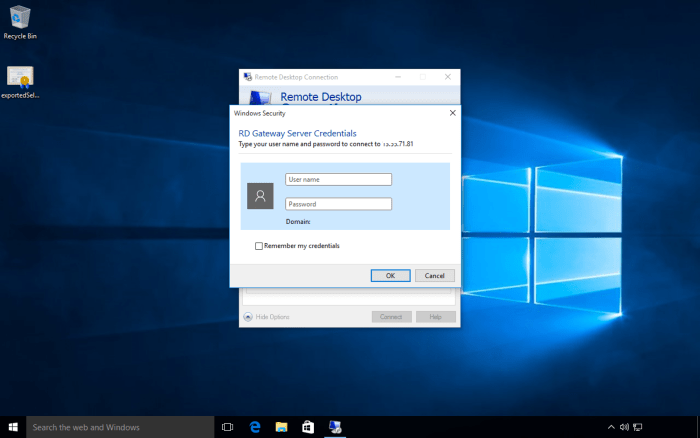700x438 pixels.
Task: Open the volume control tray icon
Action: (x=624, y=427)
